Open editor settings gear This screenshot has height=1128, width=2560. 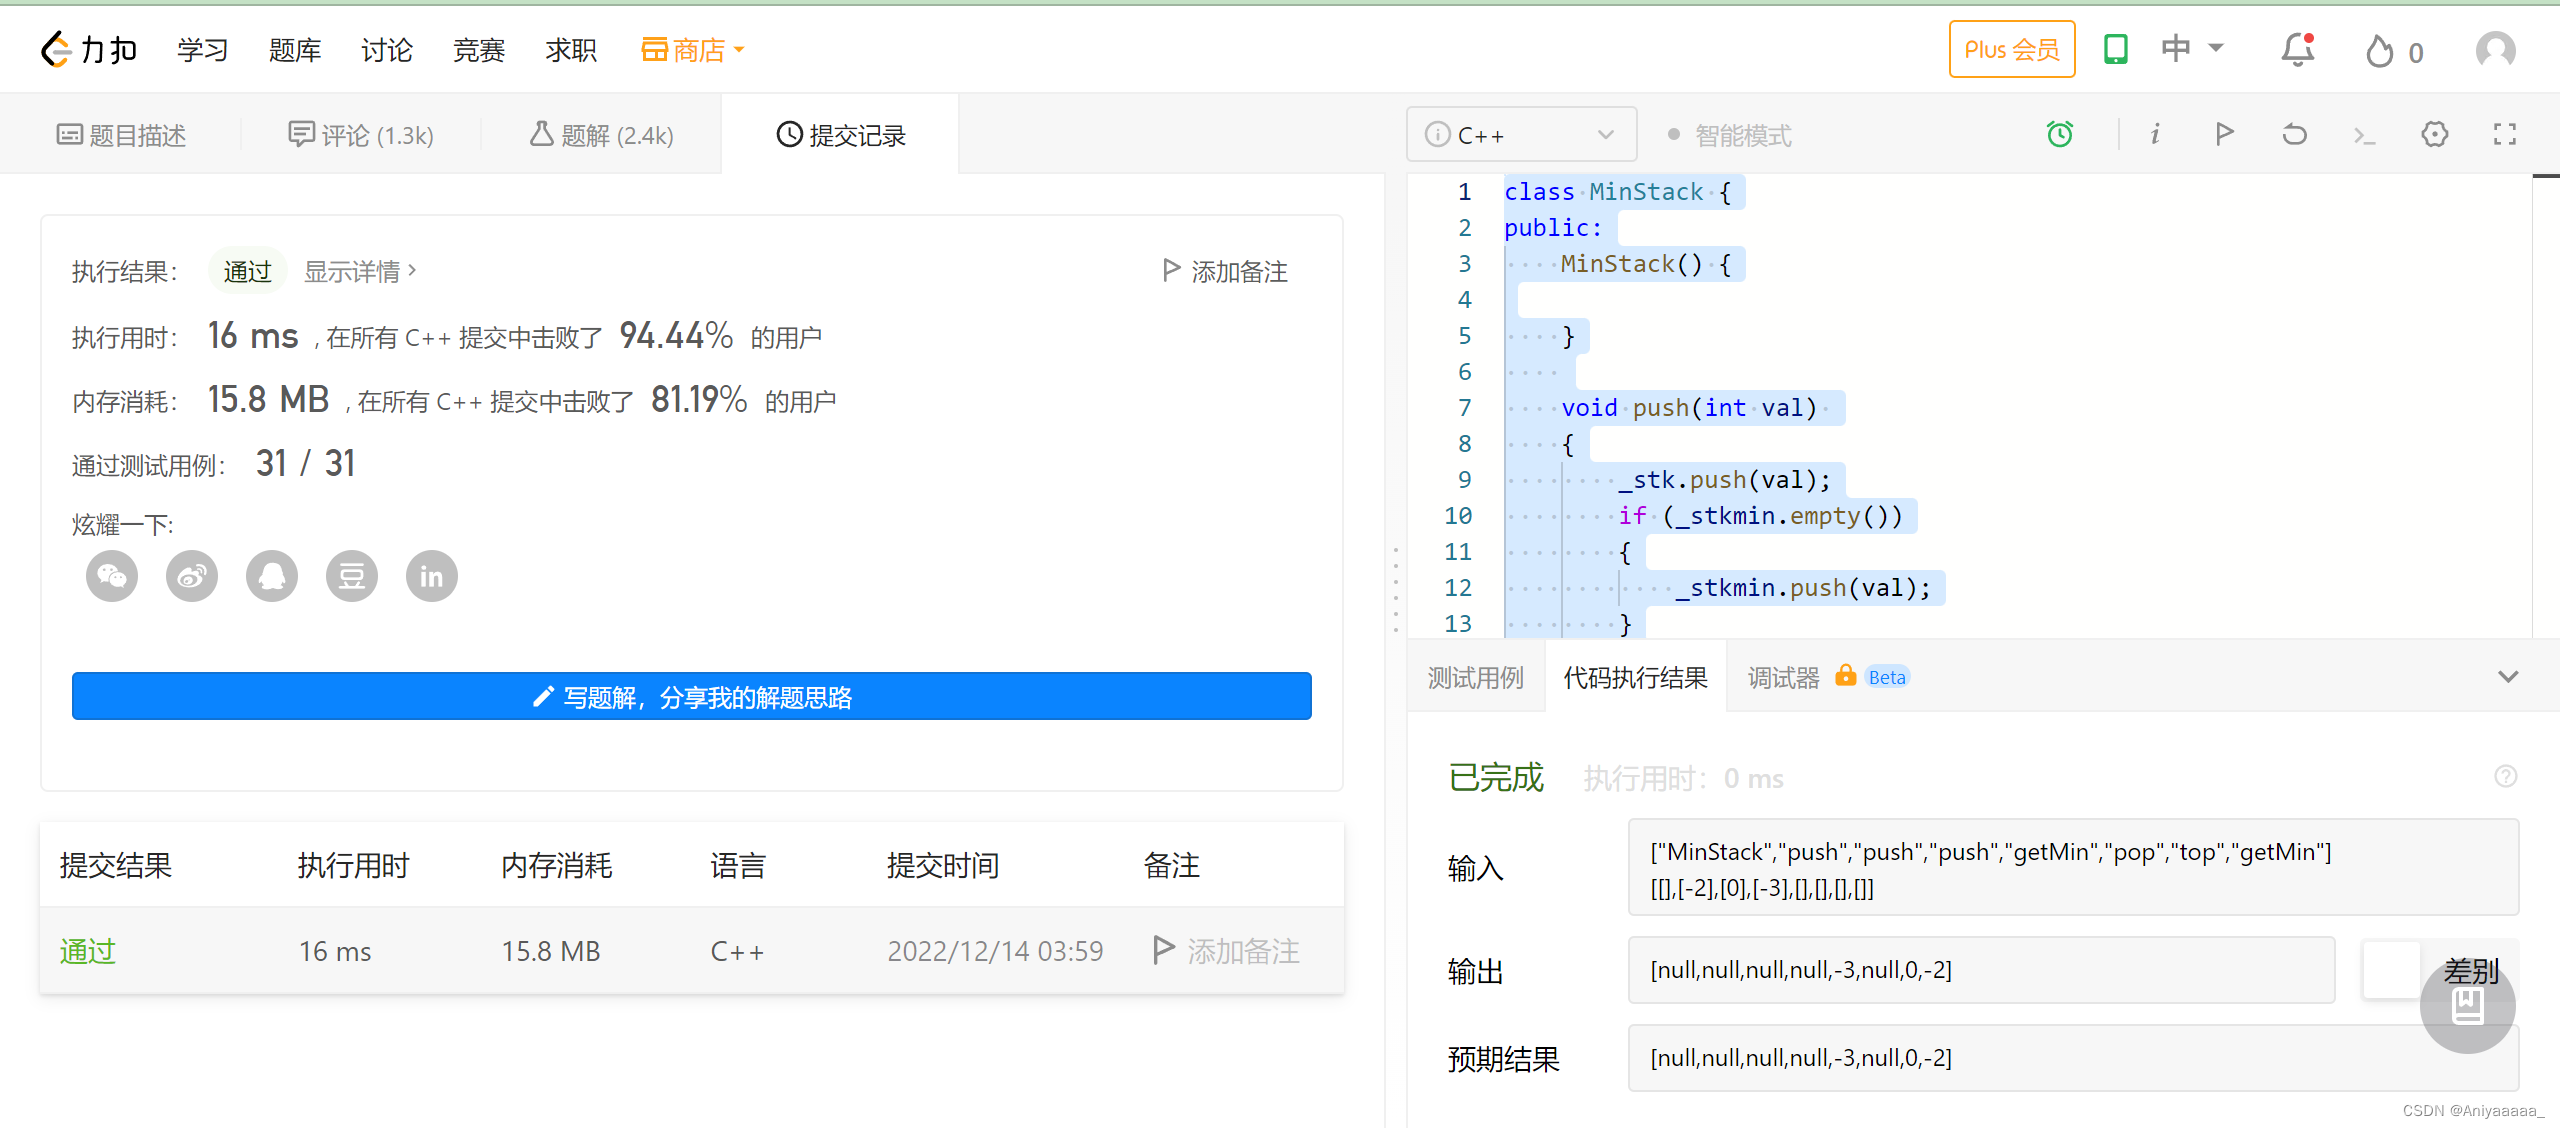click(x=2434, y=134)
